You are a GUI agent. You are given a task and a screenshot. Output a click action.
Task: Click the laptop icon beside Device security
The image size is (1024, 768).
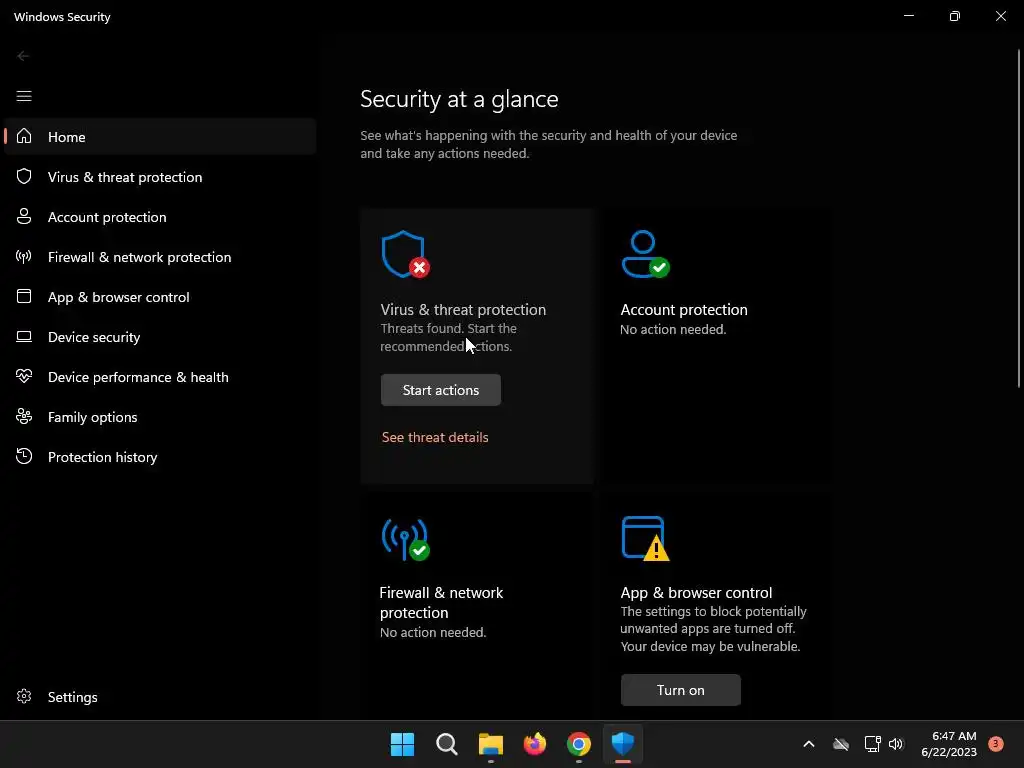click(24, 336)
